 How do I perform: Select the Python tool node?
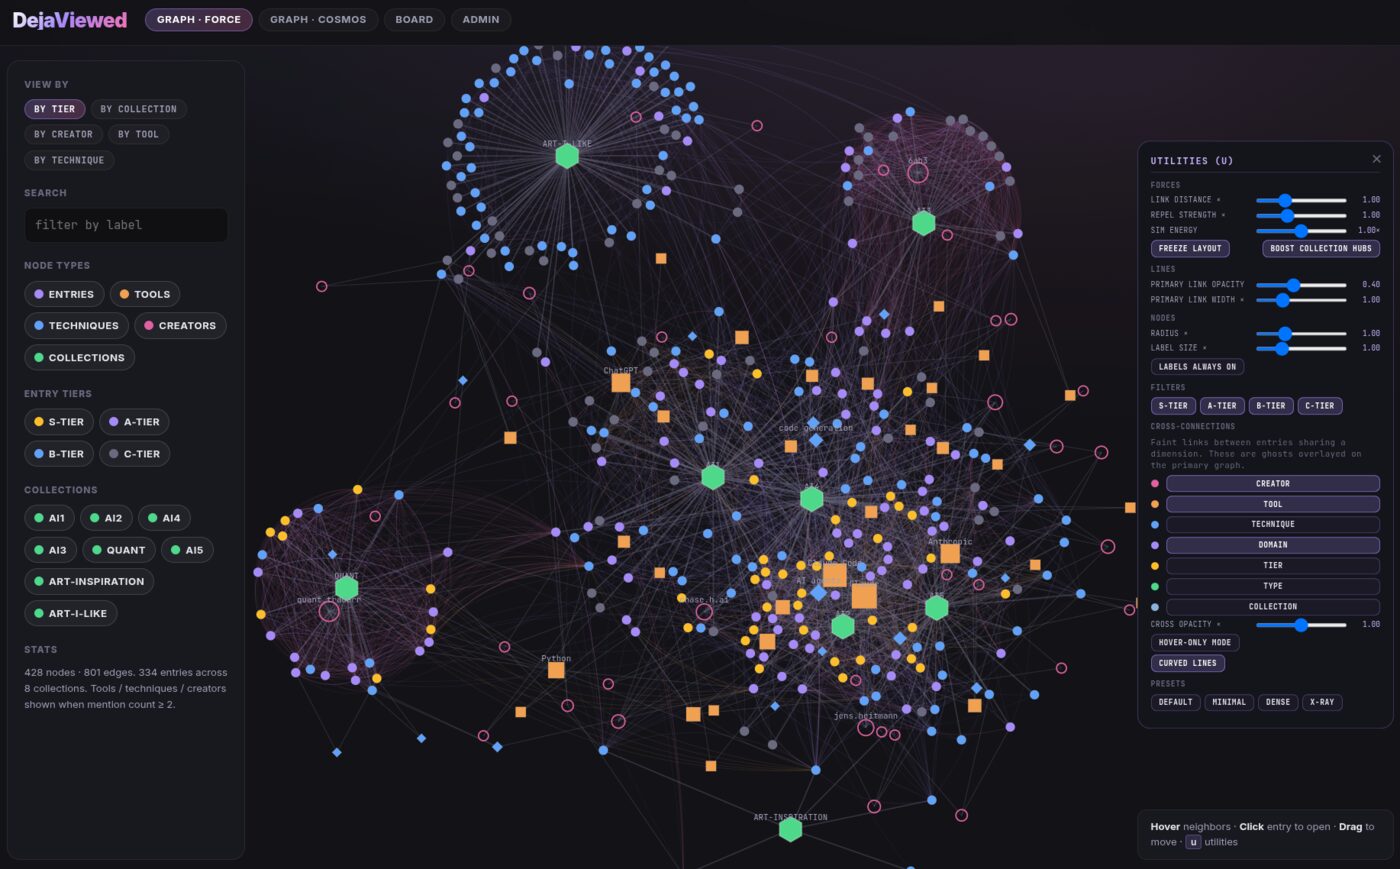(x=556, y=669)
